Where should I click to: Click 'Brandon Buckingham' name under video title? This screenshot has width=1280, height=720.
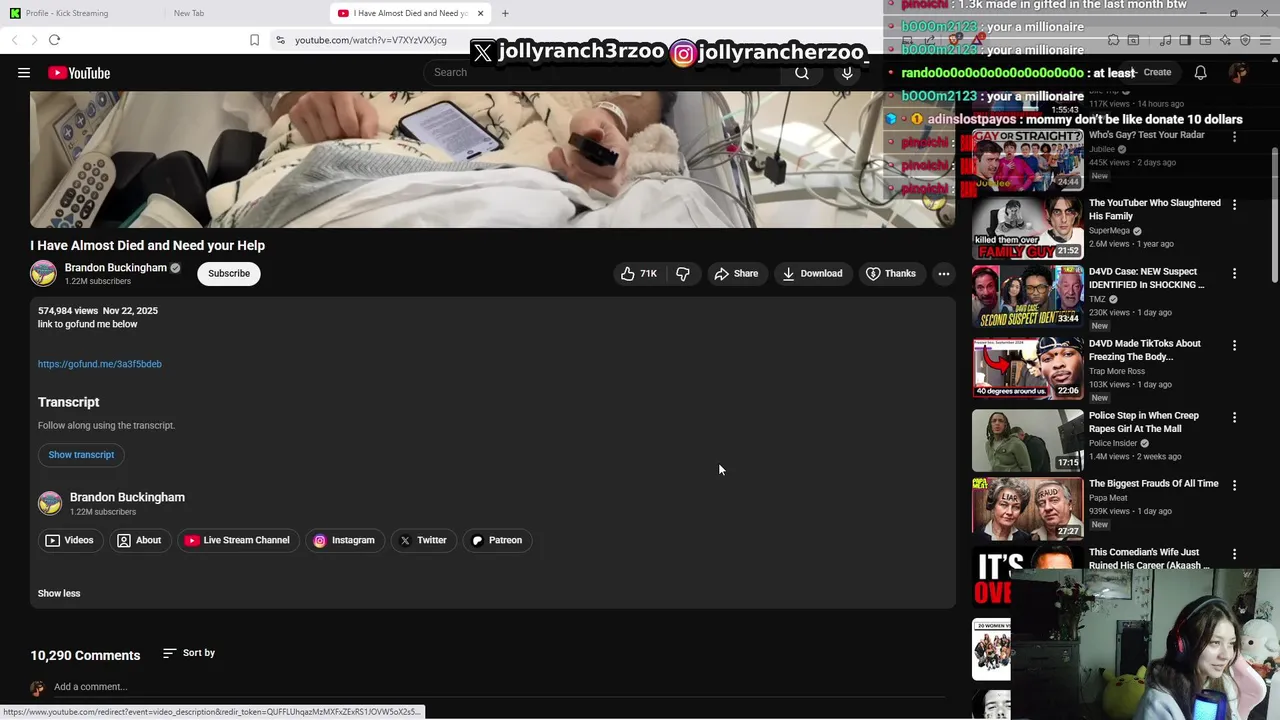pos(116,268)
